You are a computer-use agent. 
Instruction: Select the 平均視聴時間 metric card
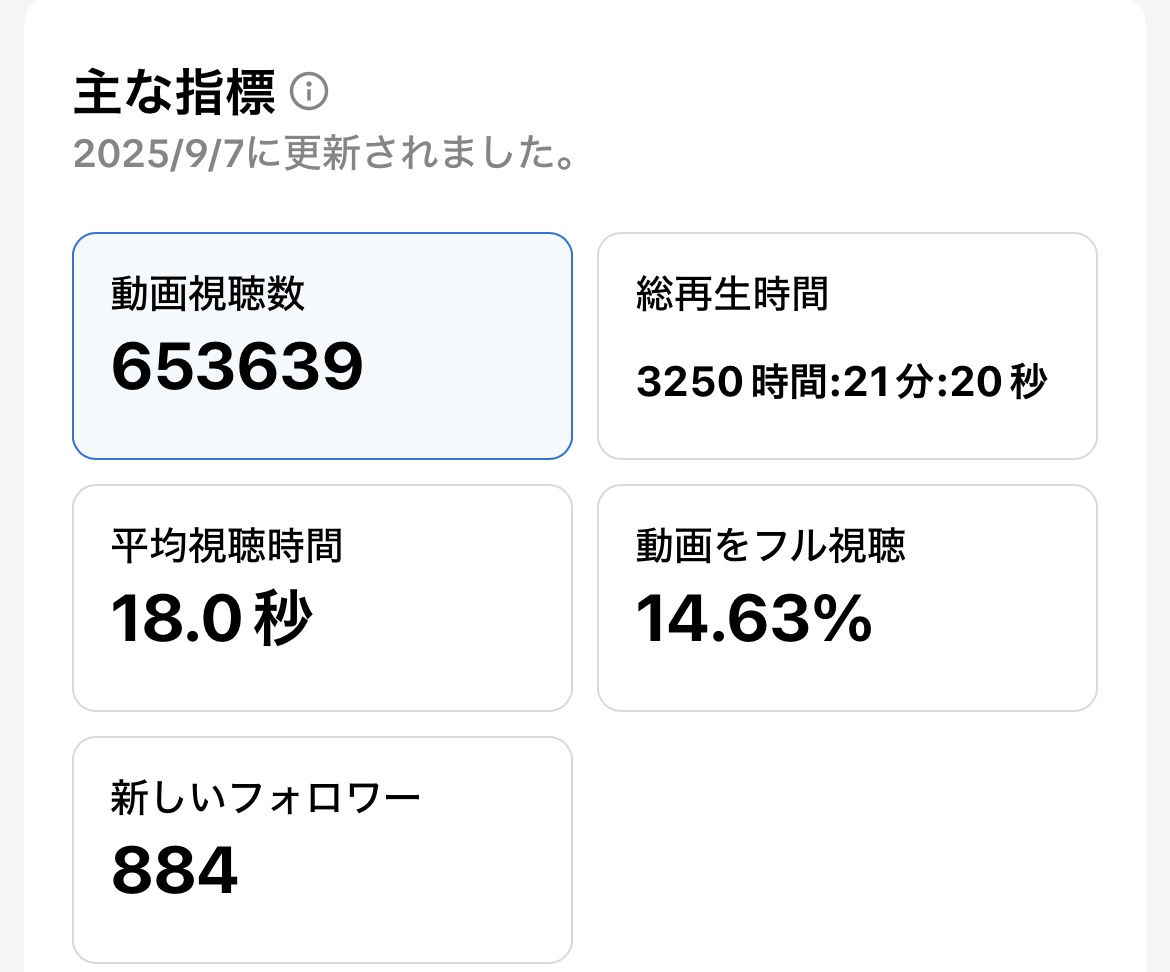click(322, 597)
